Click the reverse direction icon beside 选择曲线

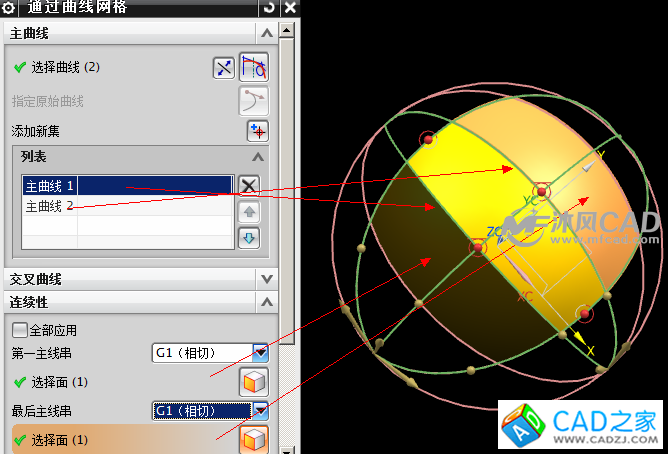[x=224, y=68]
